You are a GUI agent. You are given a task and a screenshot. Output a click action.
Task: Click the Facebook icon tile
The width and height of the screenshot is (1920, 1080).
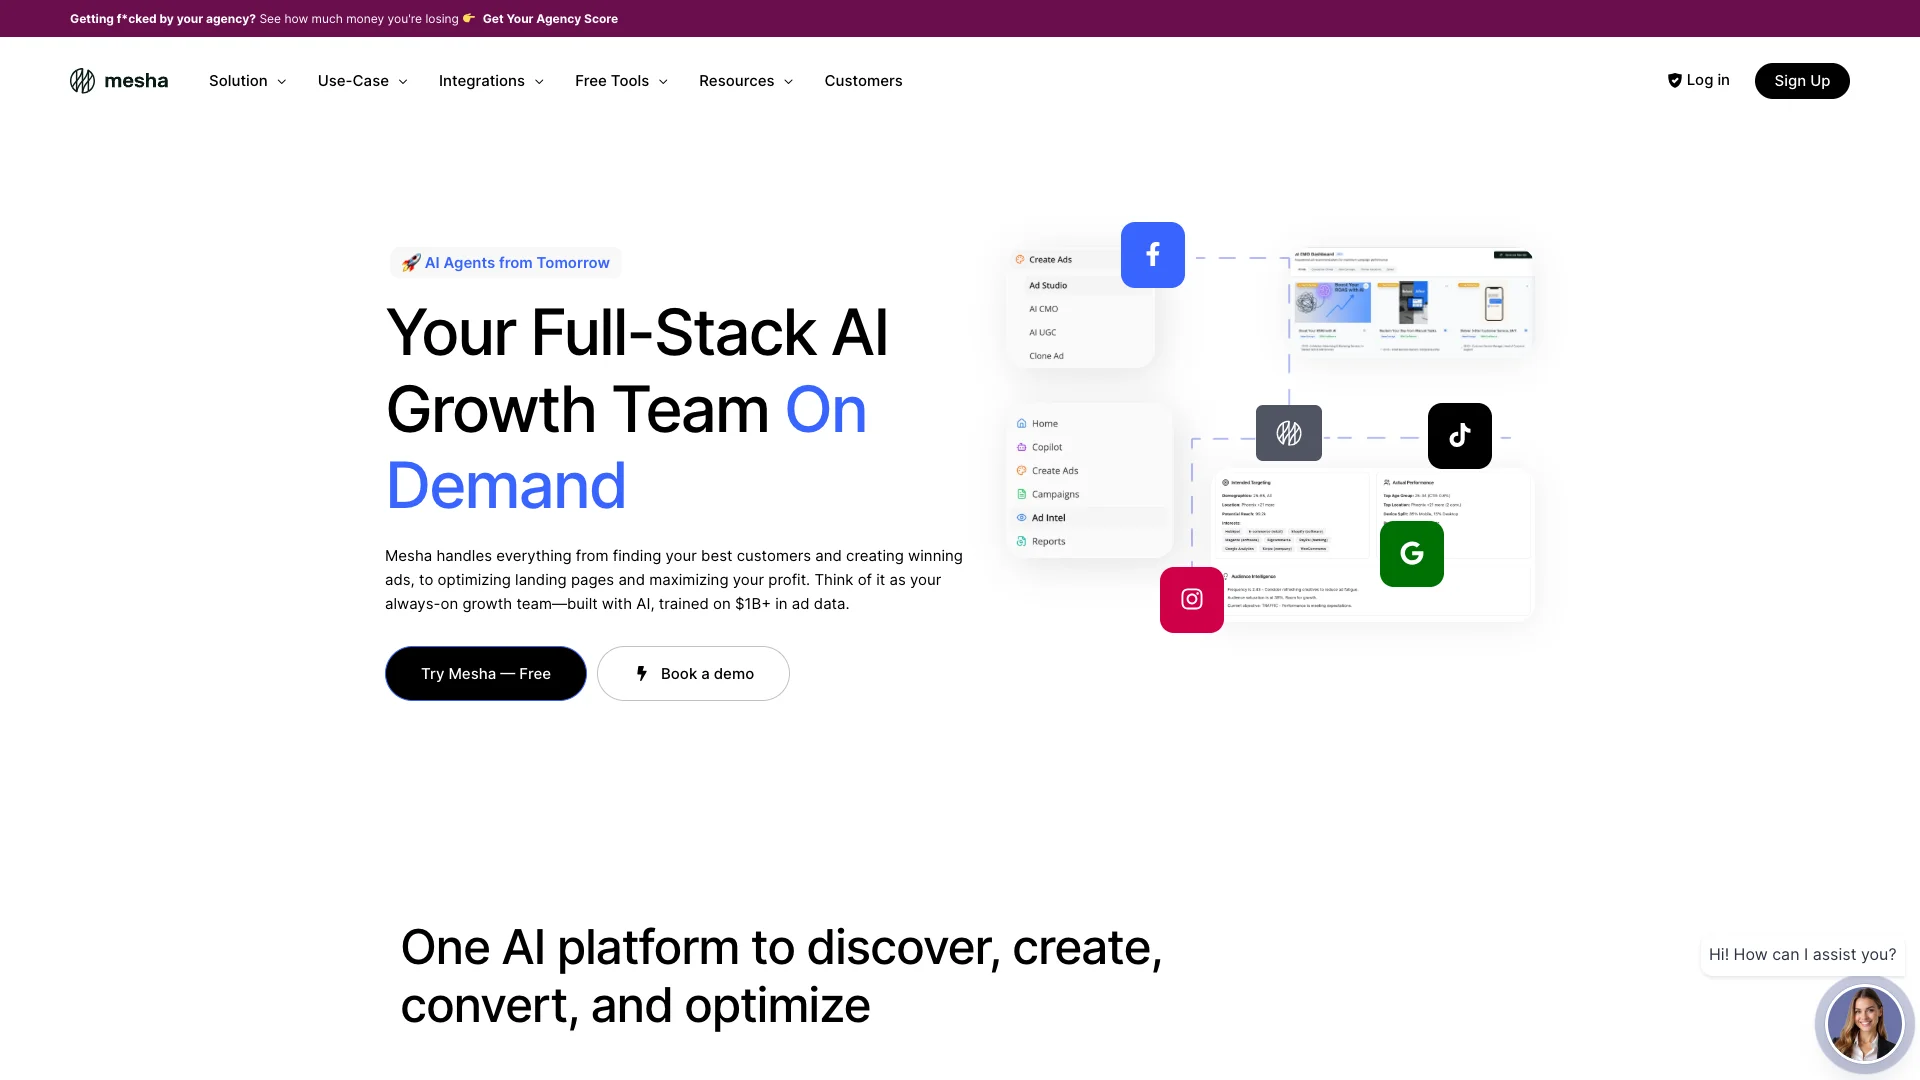[x=1152, y=255]
